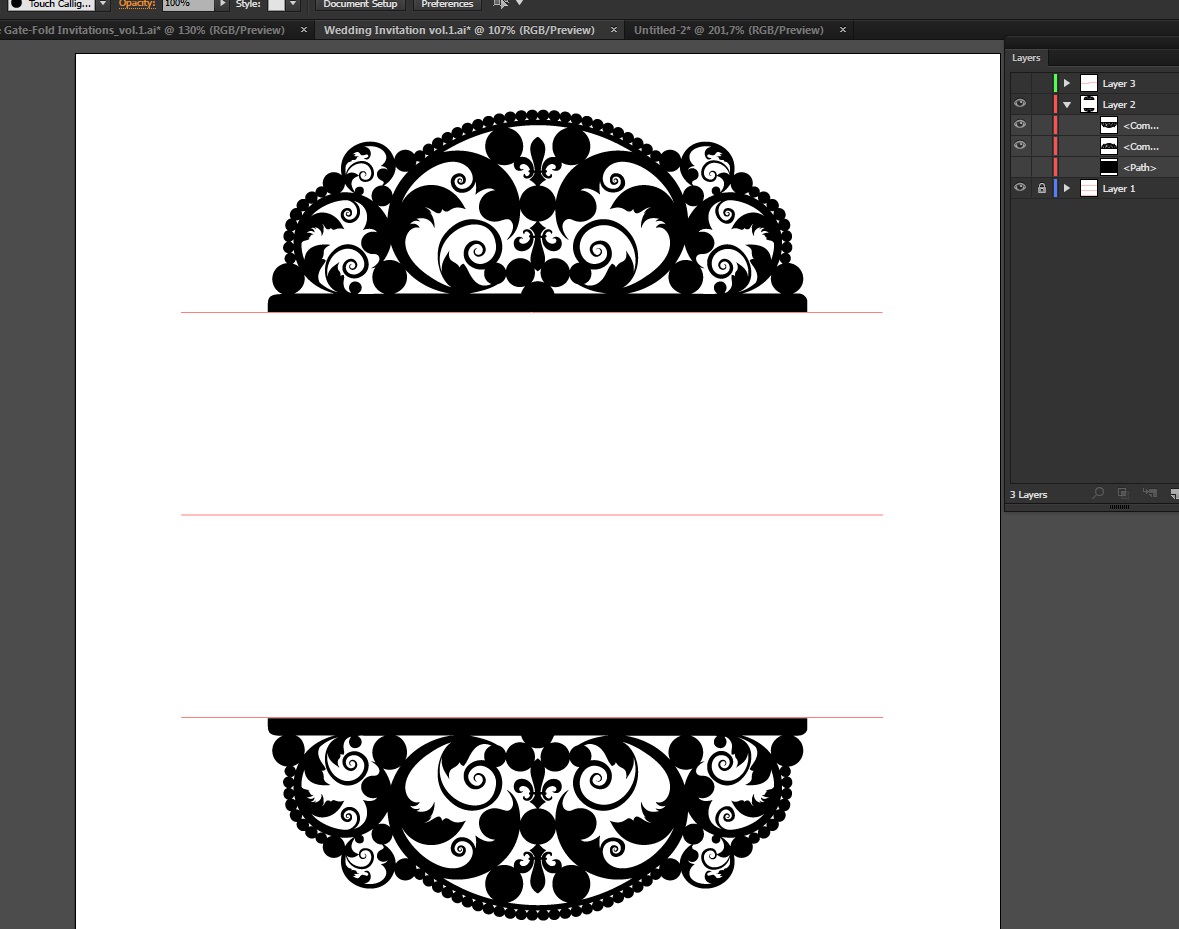Switch to Wedding Invitation vol.1.ai tab

click(x=459, y=30)
